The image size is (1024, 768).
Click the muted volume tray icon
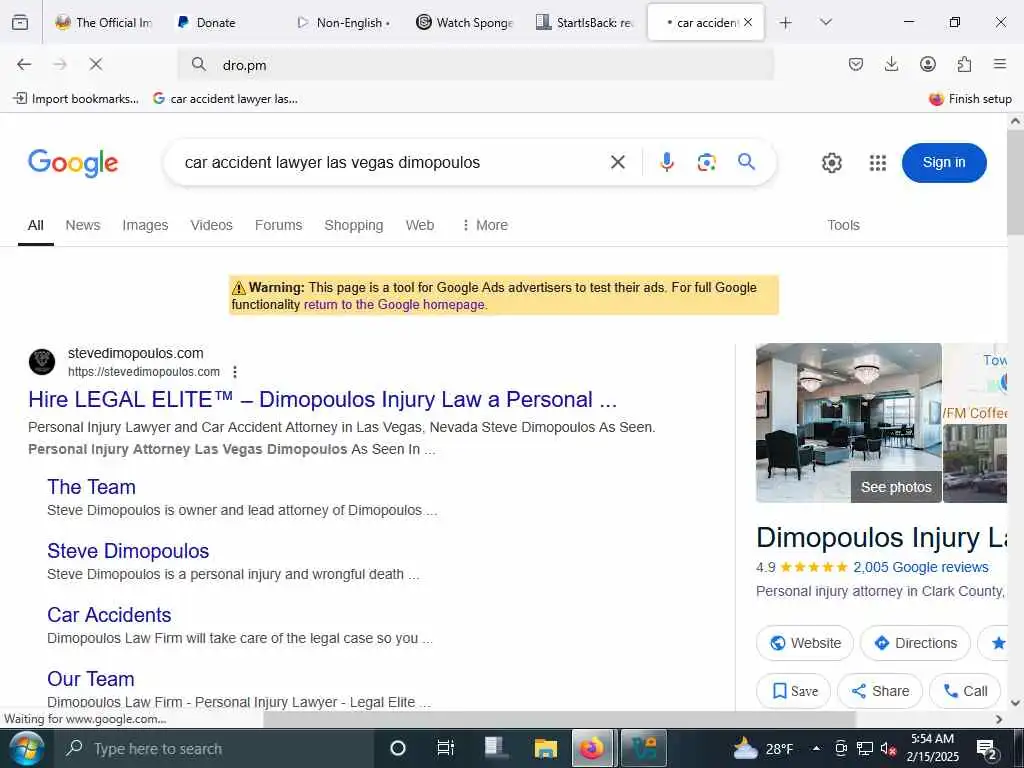tap(888, 749)
